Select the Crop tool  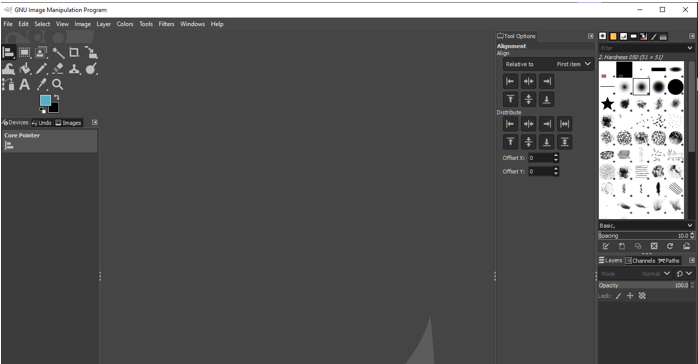74,53
